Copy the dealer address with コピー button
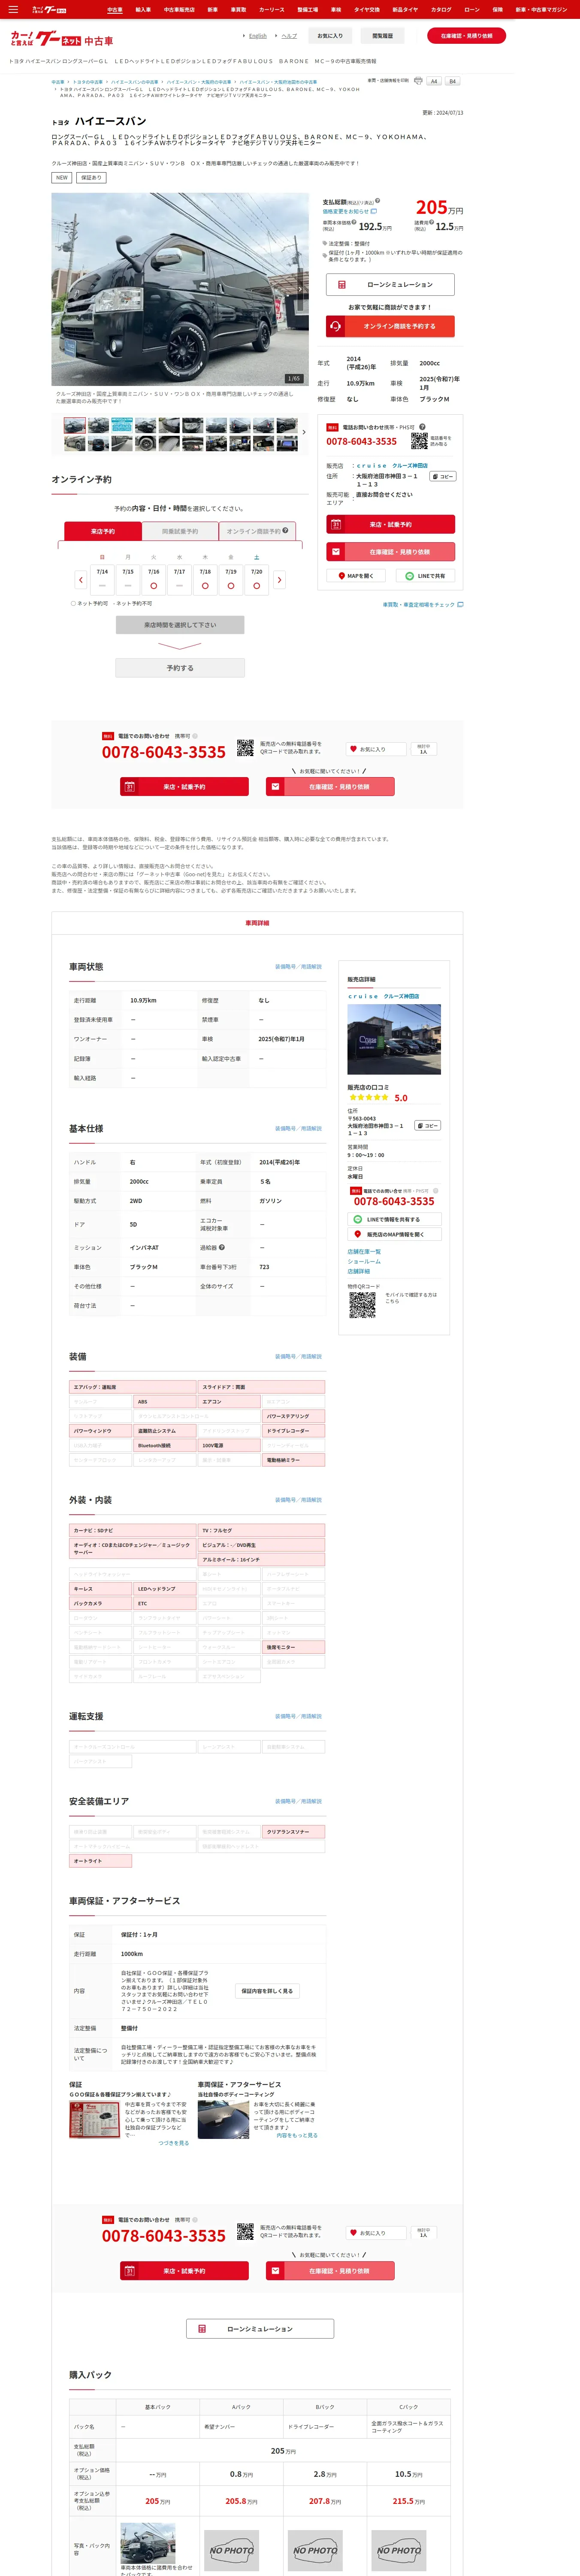The image size is (580, 2576). click(x=443, y=477)
